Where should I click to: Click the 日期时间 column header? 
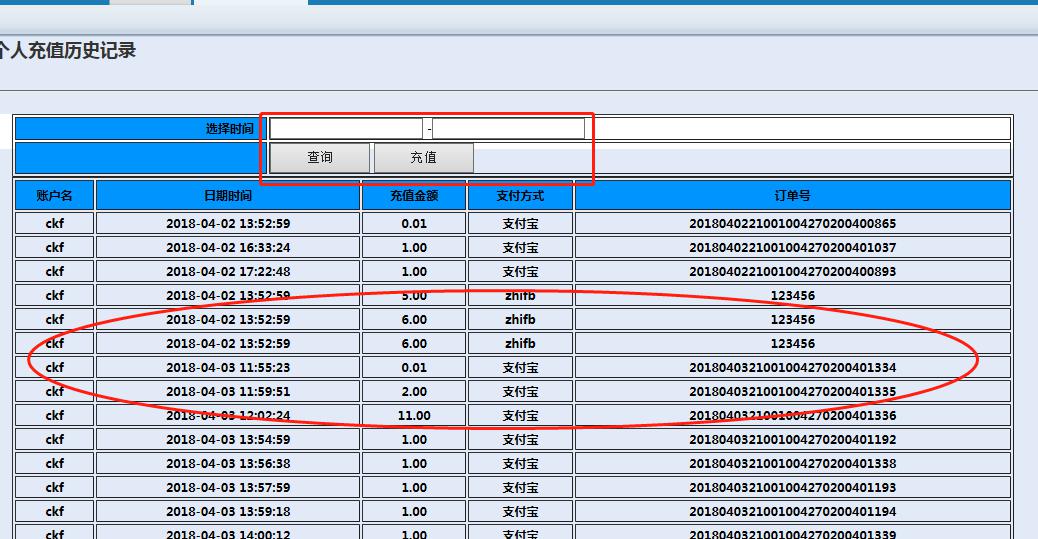click(228, 196)
